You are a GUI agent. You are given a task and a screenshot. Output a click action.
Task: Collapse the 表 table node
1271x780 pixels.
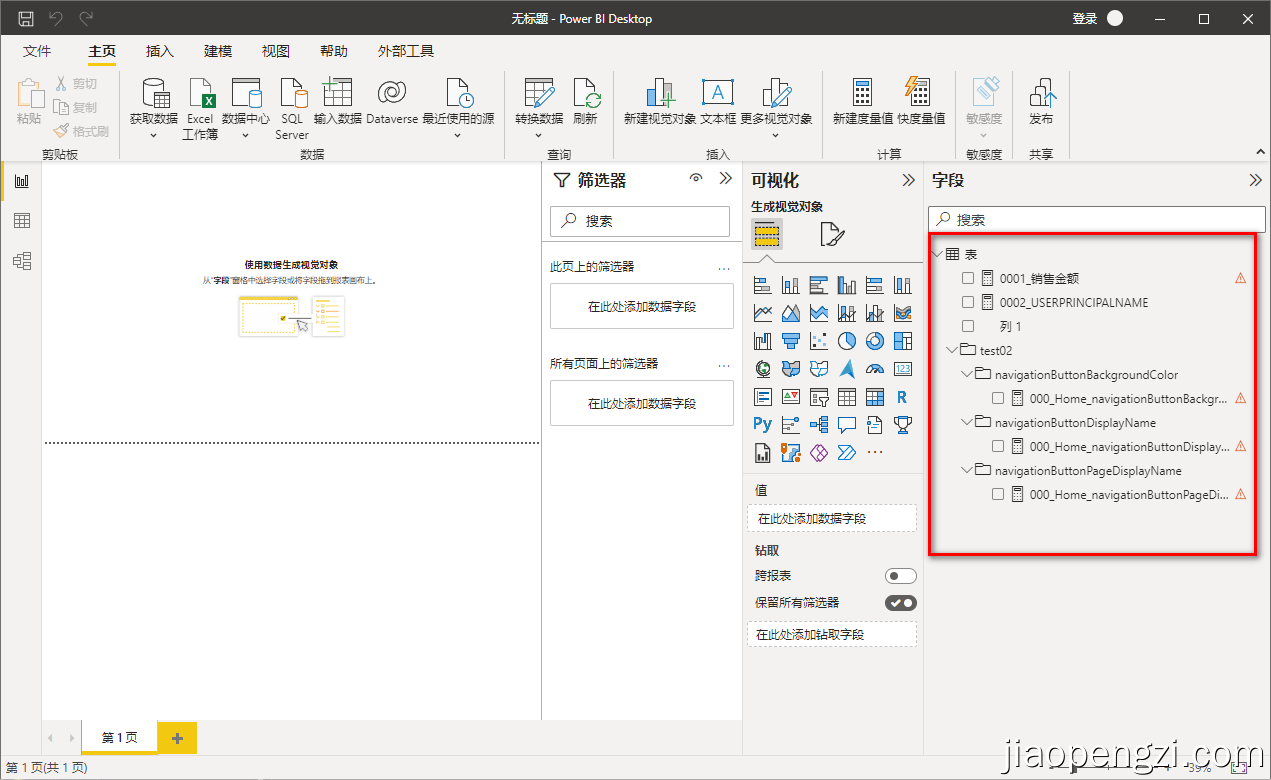[937, 254]
